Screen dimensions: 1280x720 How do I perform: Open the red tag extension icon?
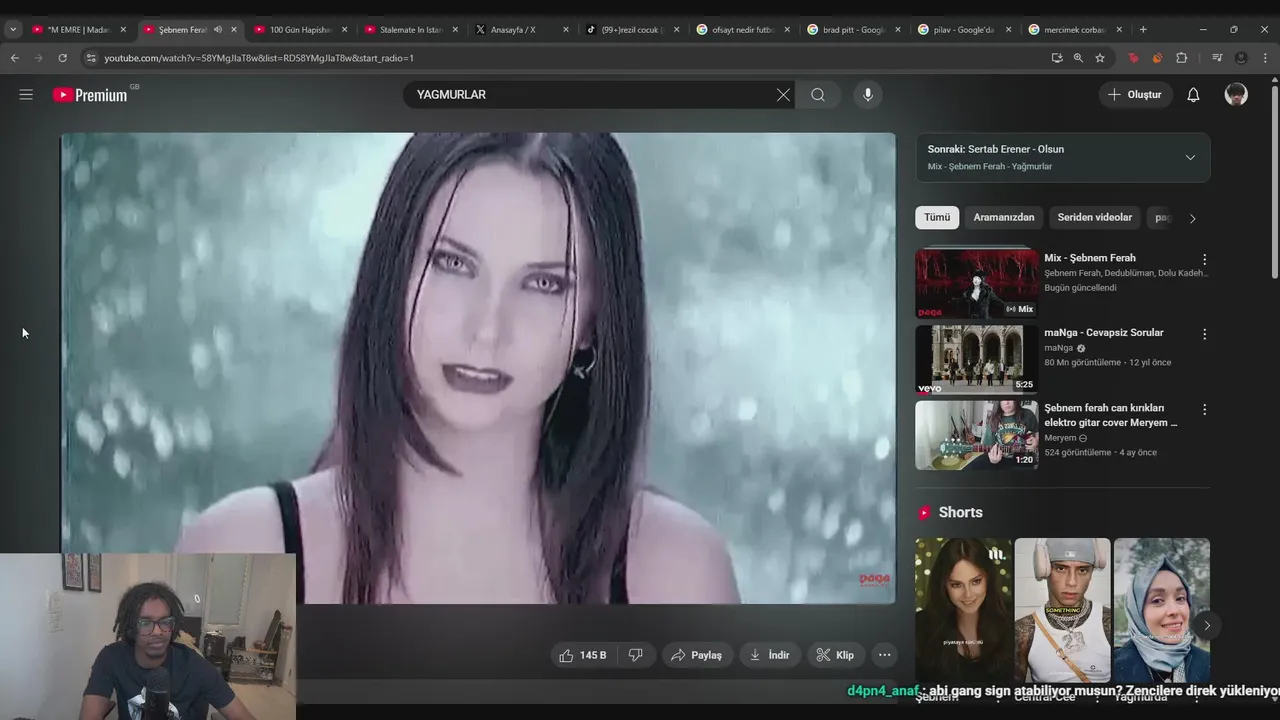[x=1133, y=58]
